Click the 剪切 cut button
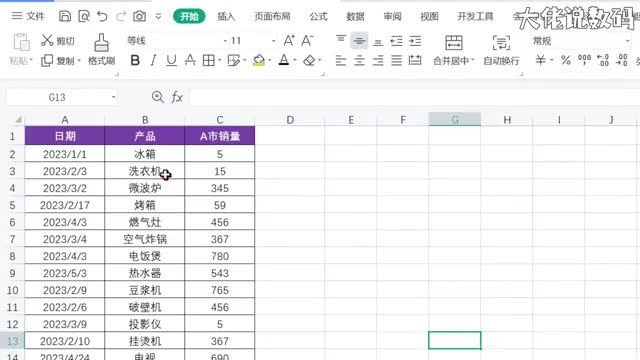640x360 pixels. pyautogui.click(x=58, y=40)
